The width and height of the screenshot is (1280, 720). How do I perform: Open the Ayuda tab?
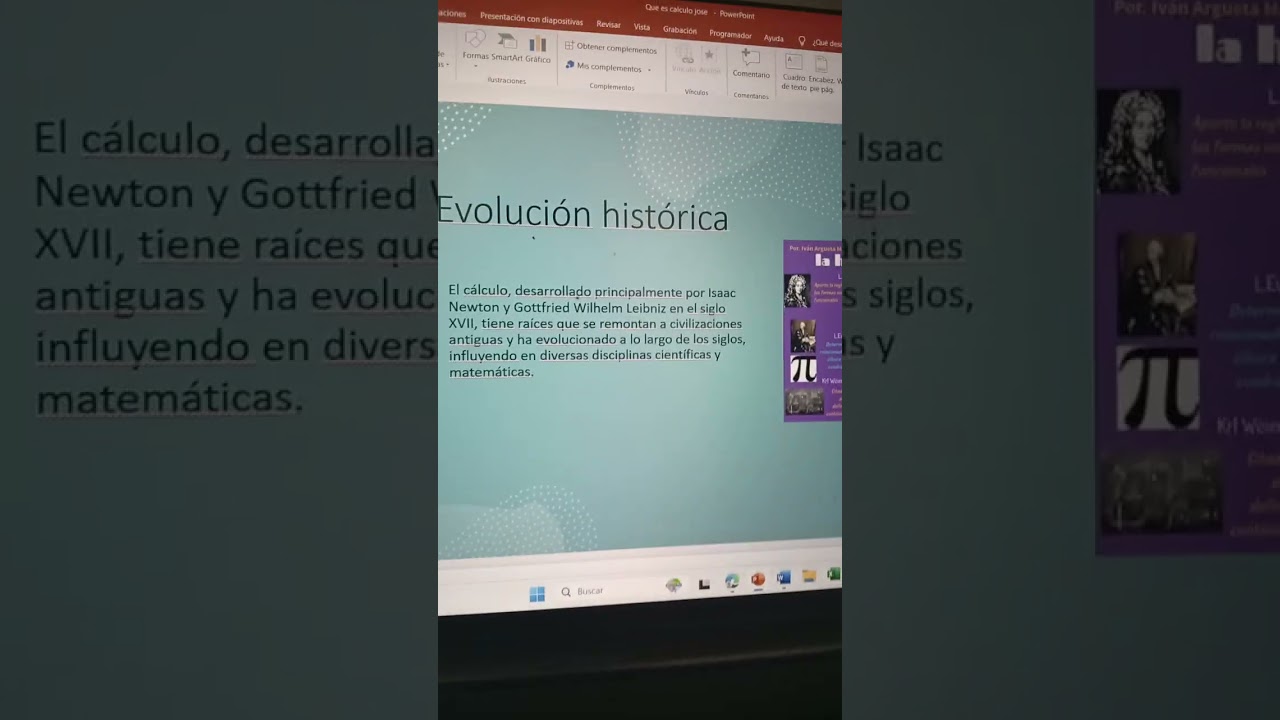pos(774,38)
